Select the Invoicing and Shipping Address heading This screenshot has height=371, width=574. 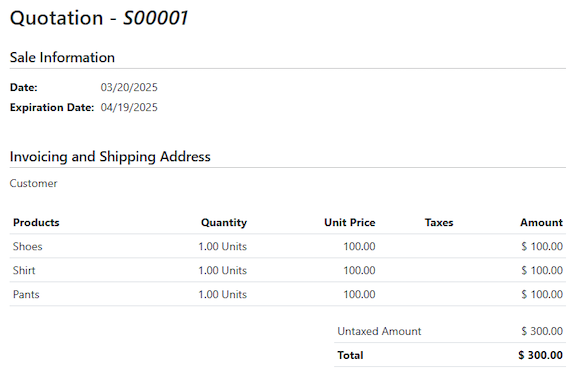[x=110, y=157]
